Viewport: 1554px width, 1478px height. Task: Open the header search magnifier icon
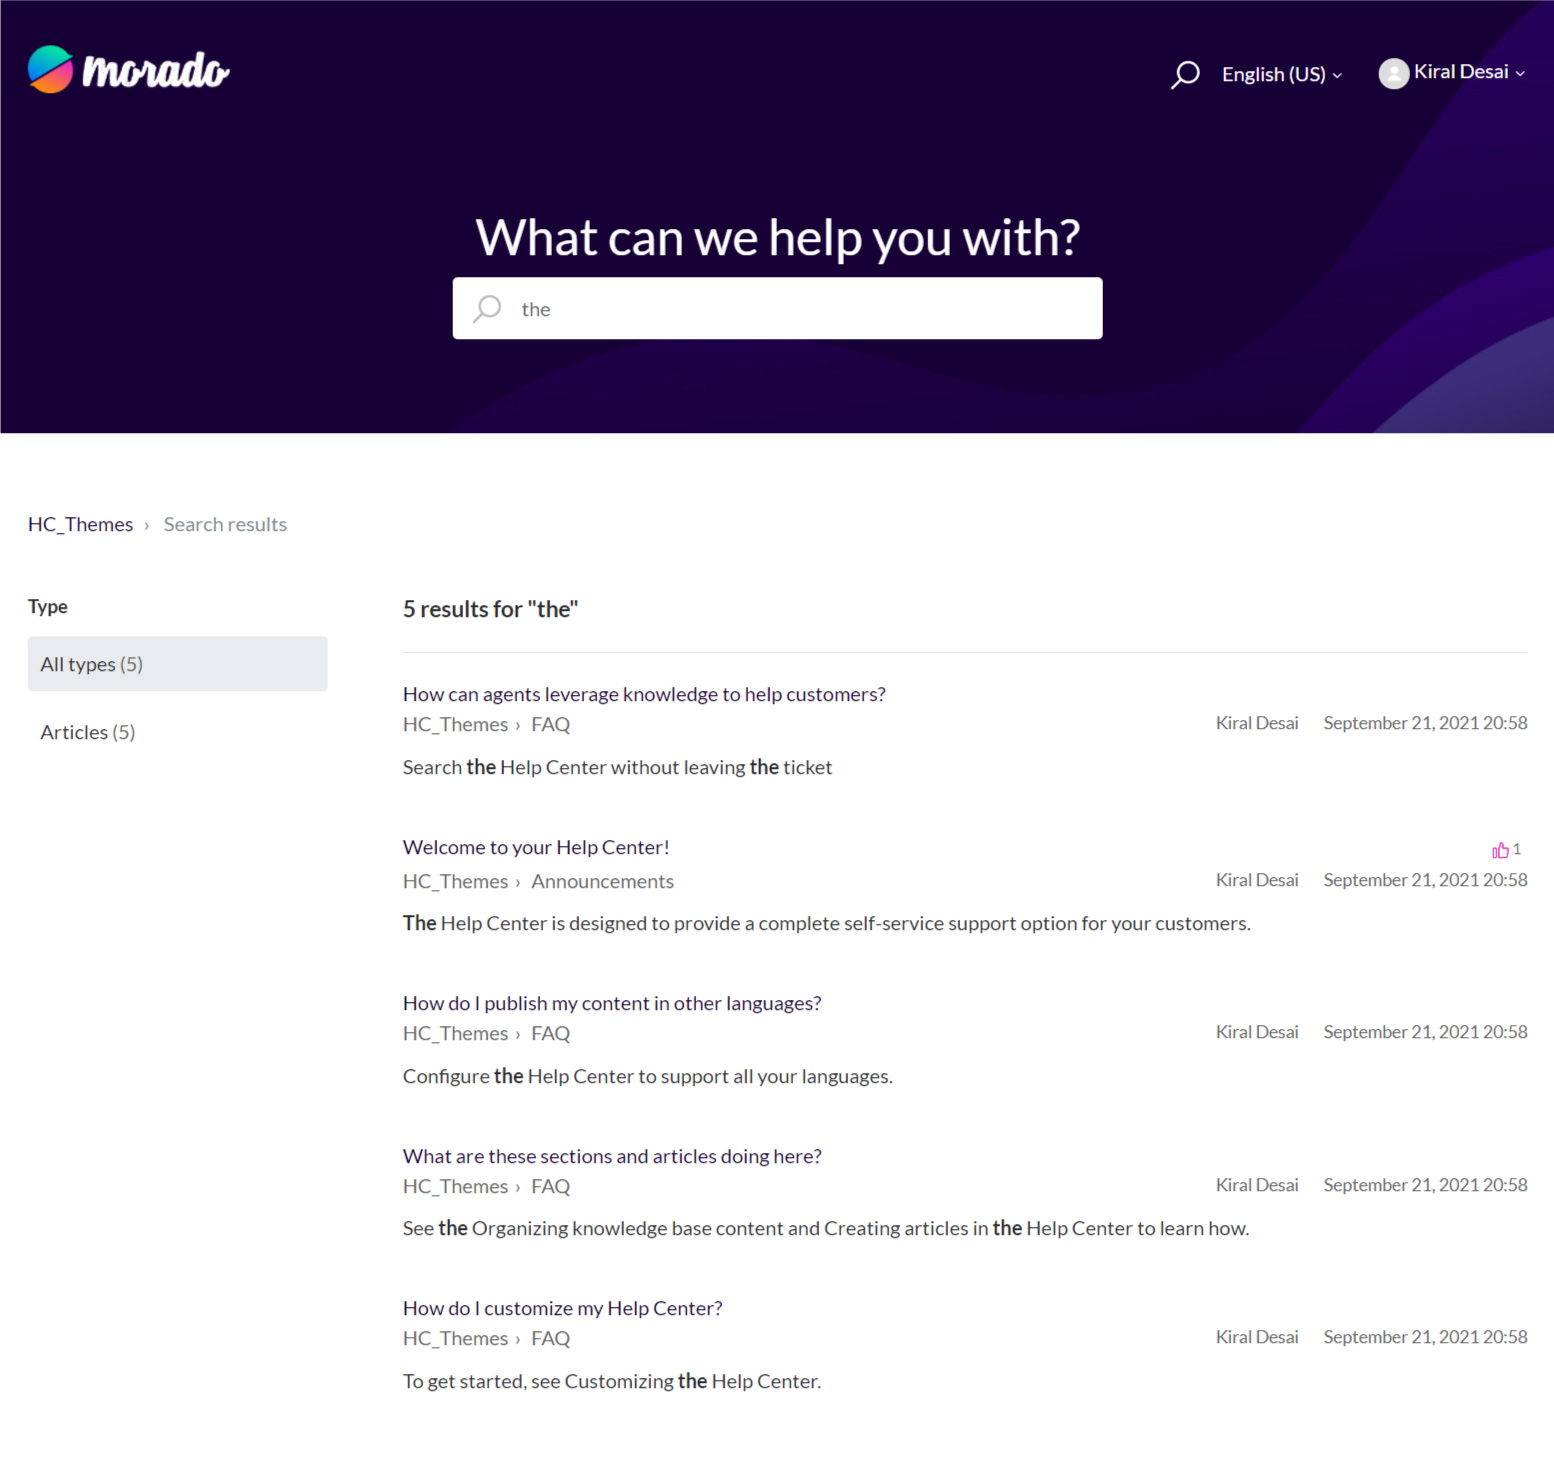[1185, 74]
